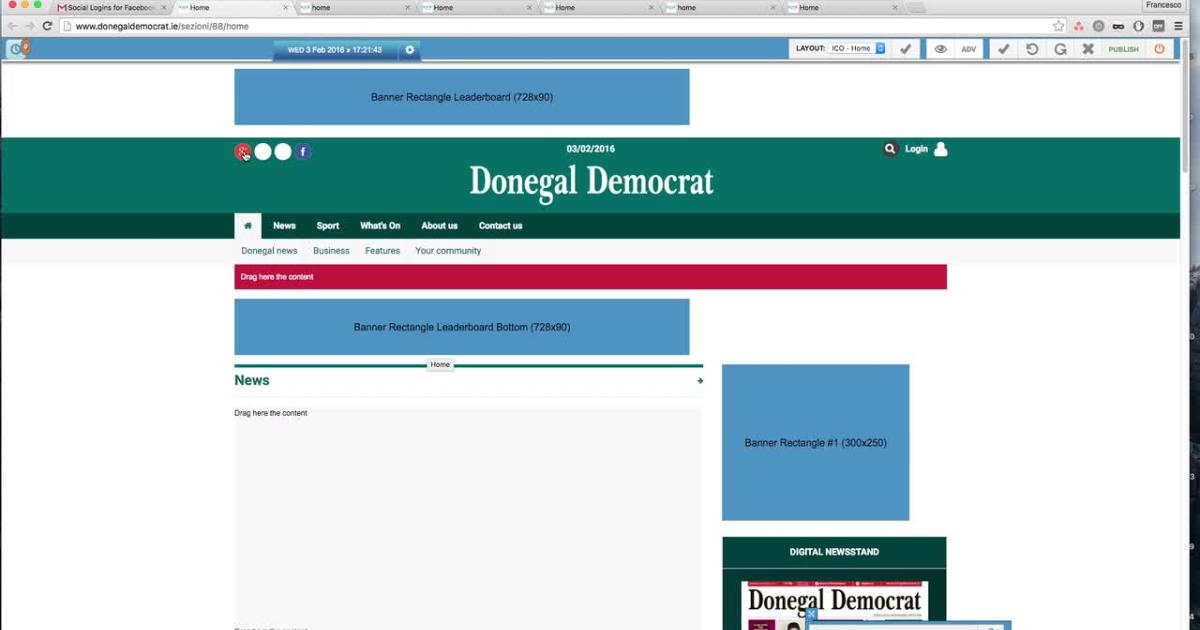Open the Chrome hamburger menu
This screenshot has height=630, width=1200.
(x=1179, y=26)
